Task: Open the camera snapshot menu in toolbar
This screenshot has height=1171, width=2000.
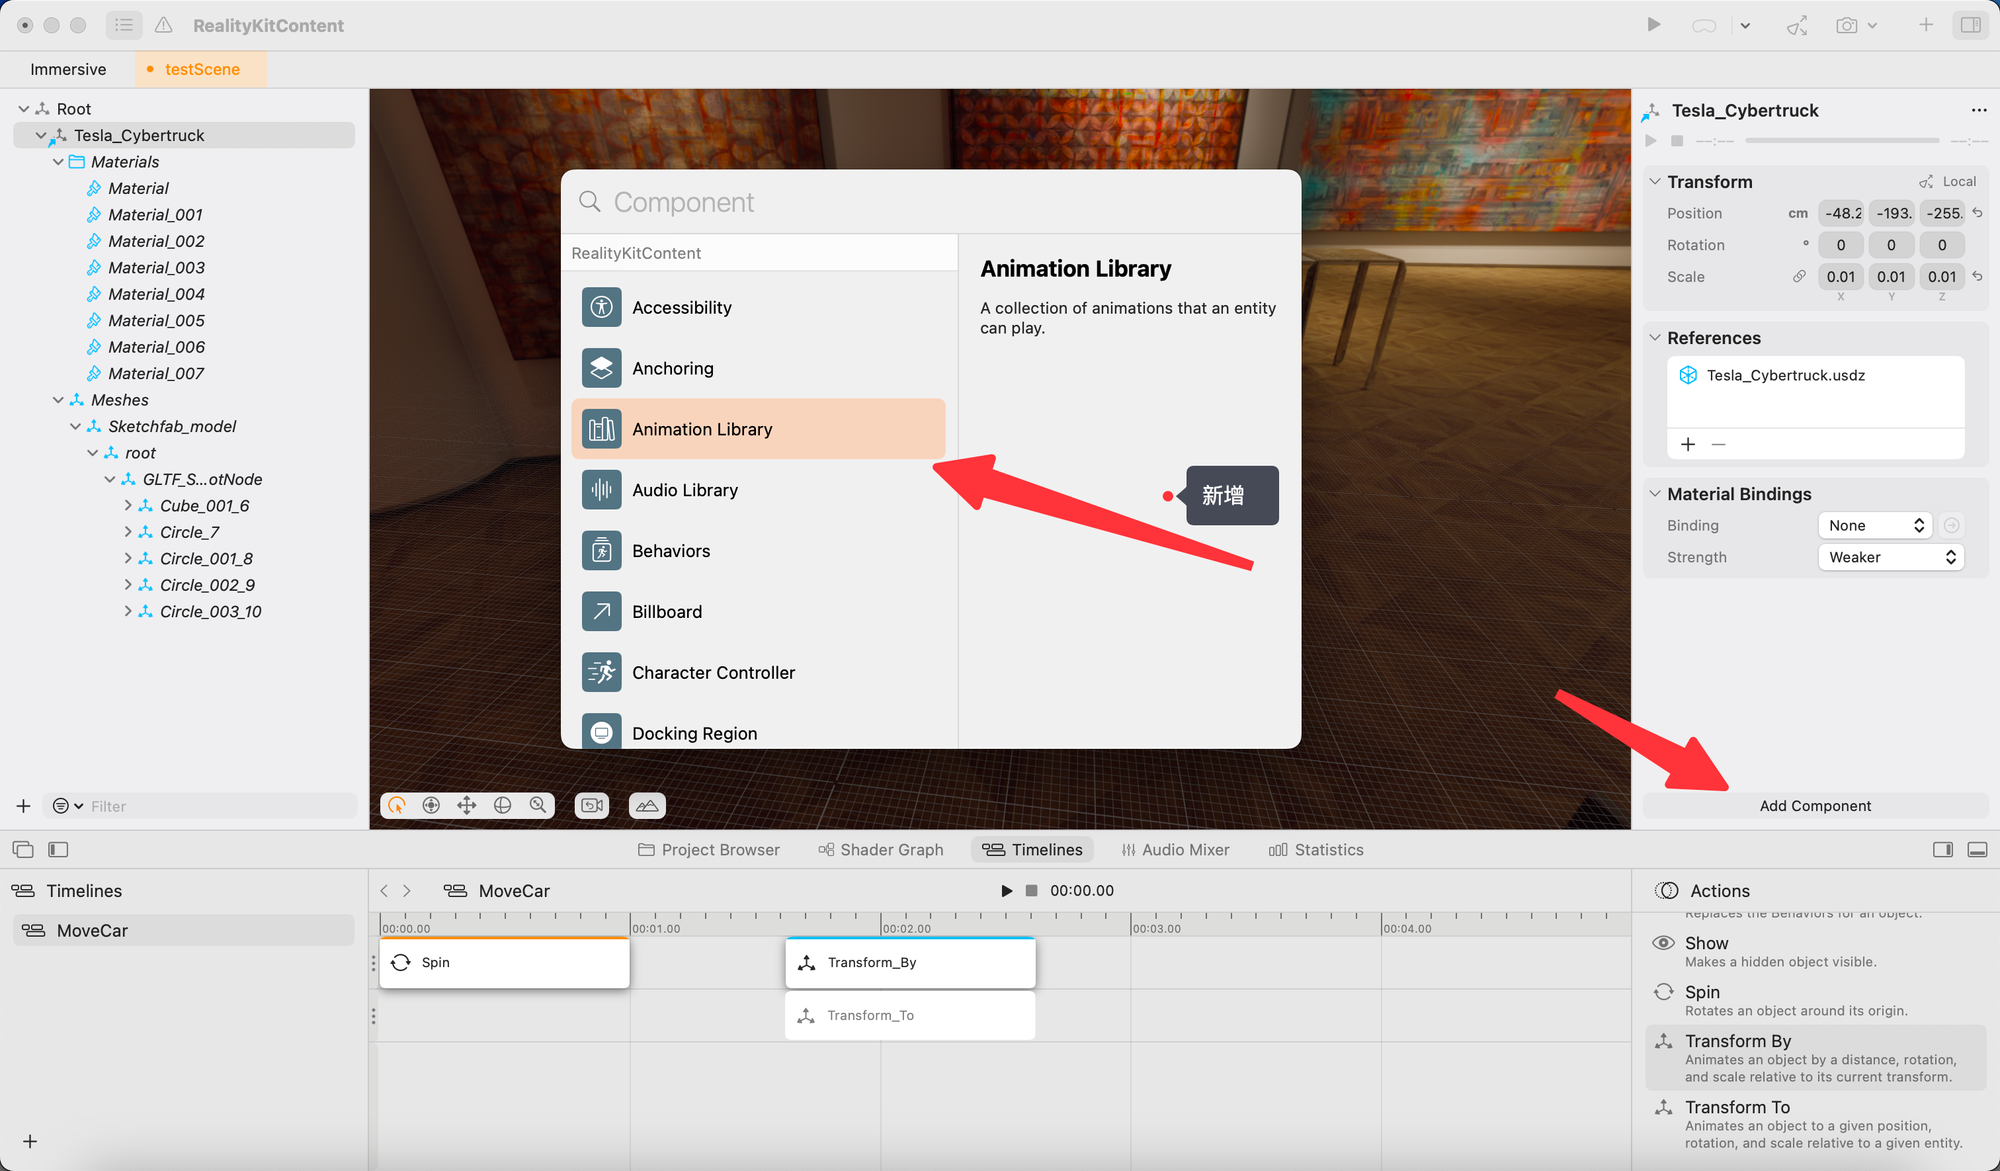Action: (x=1856, y=25)
